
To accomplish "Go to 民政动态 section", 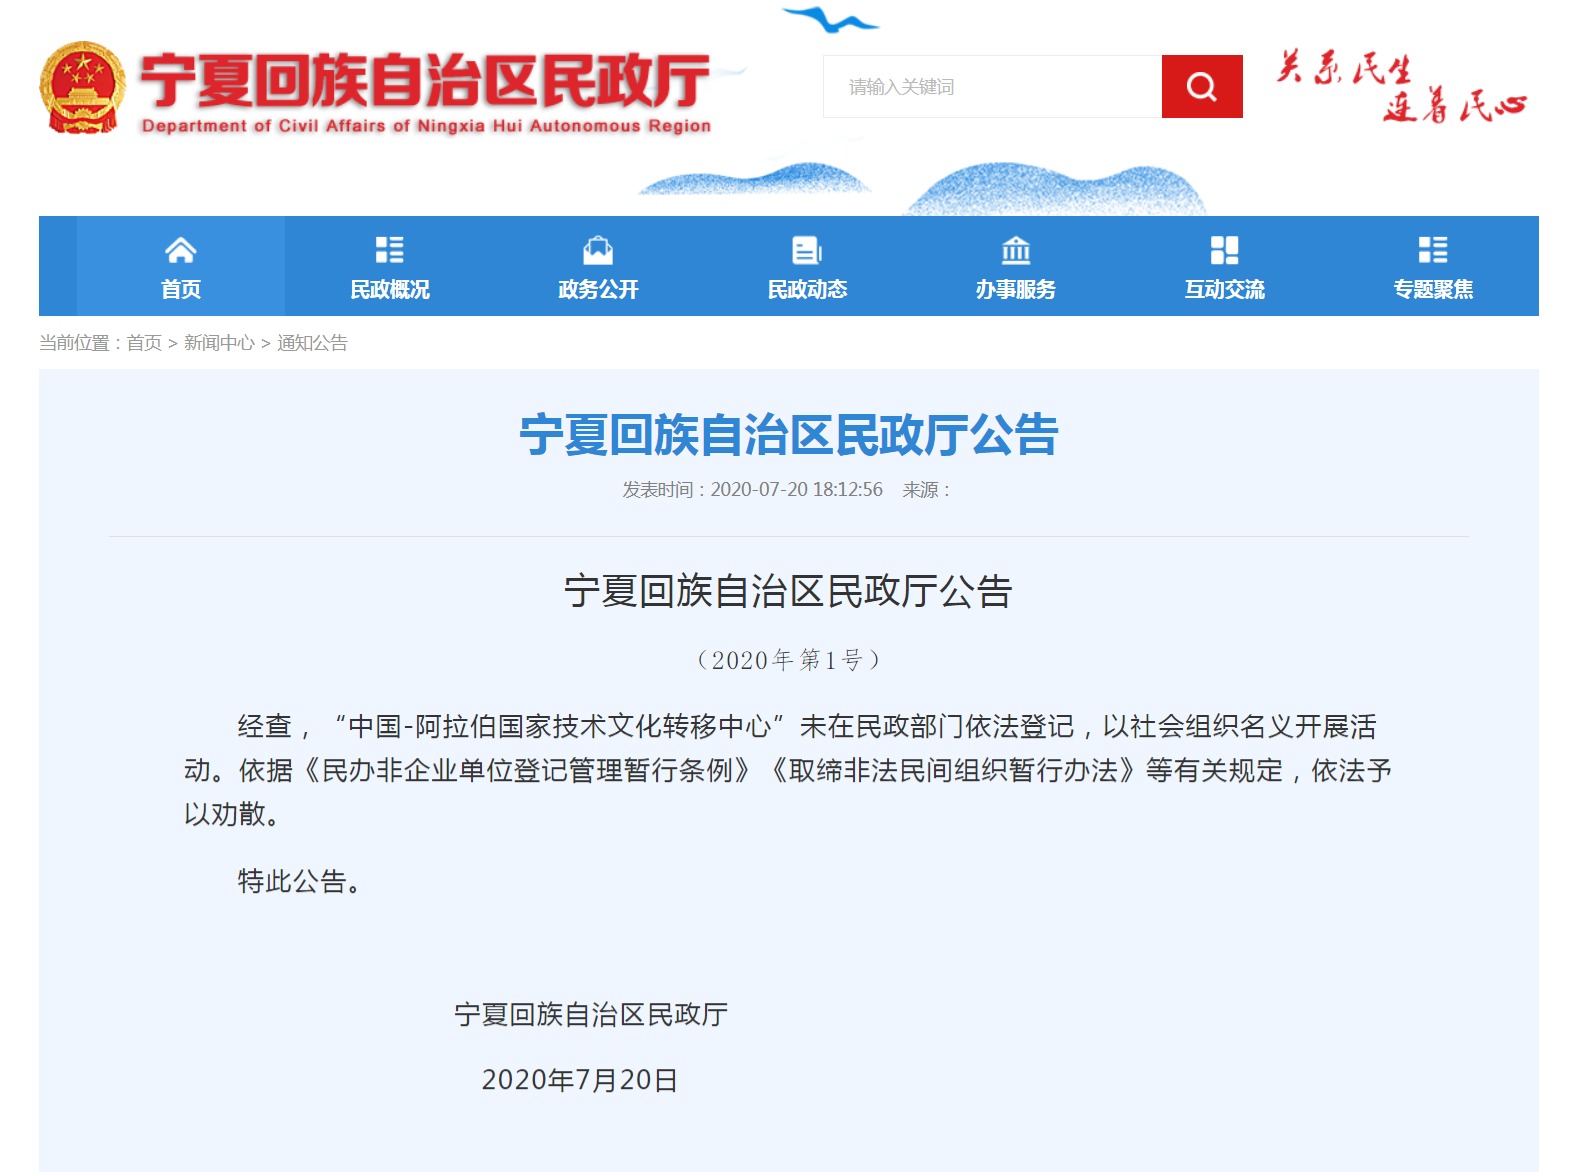I will click(x=807, y=267).
